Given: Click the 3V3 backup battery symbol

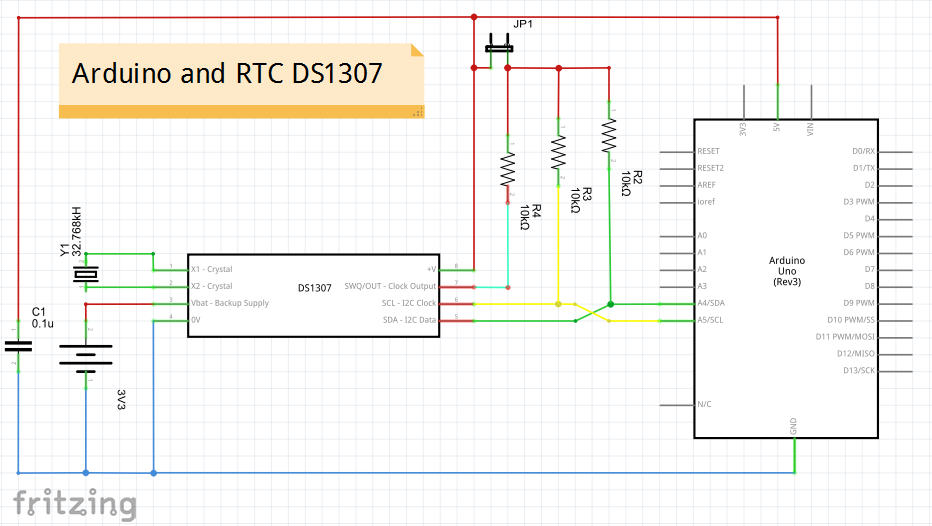Looking at the screenshot, I should tap(86, 356).
